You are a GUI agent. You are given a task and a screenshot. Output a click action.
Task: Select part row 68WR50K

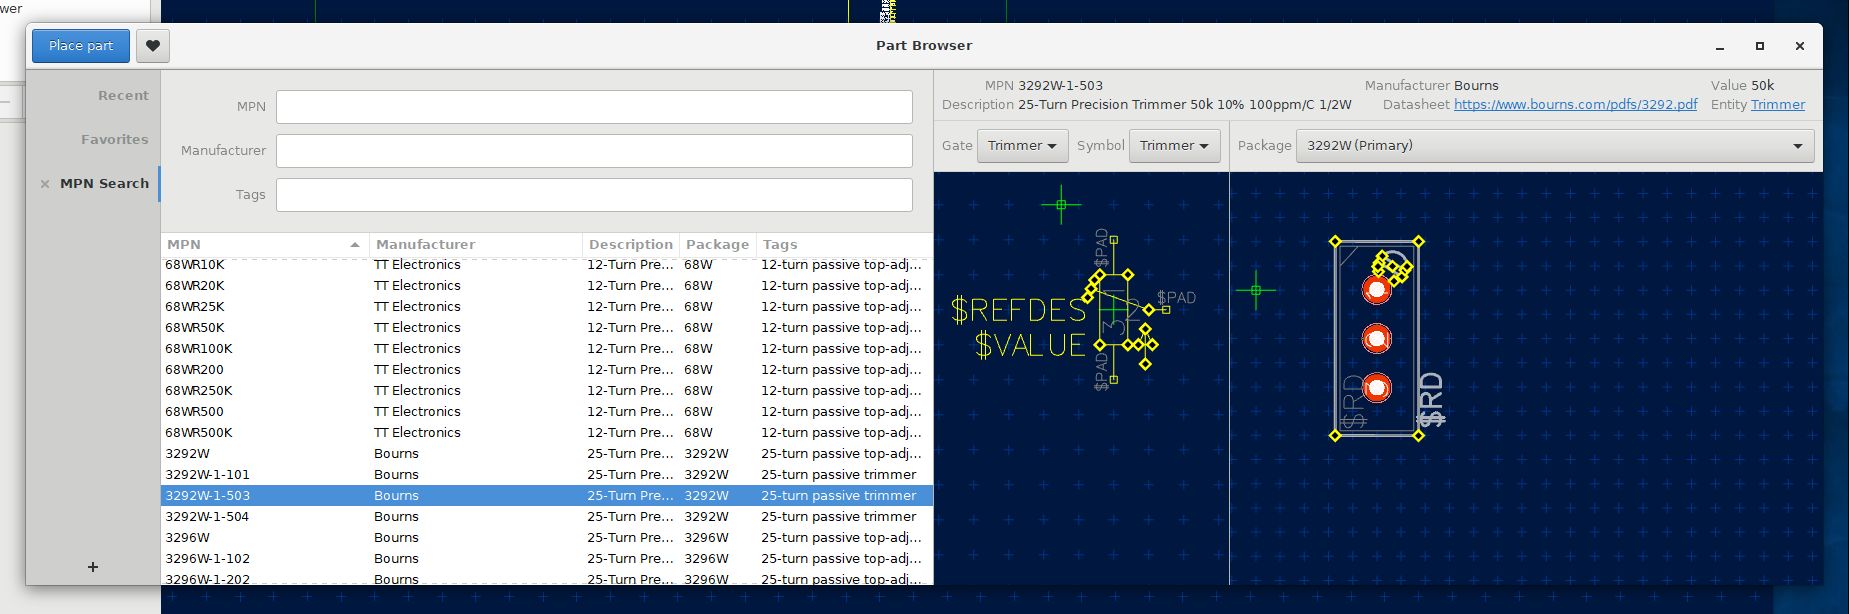point(547,328)
